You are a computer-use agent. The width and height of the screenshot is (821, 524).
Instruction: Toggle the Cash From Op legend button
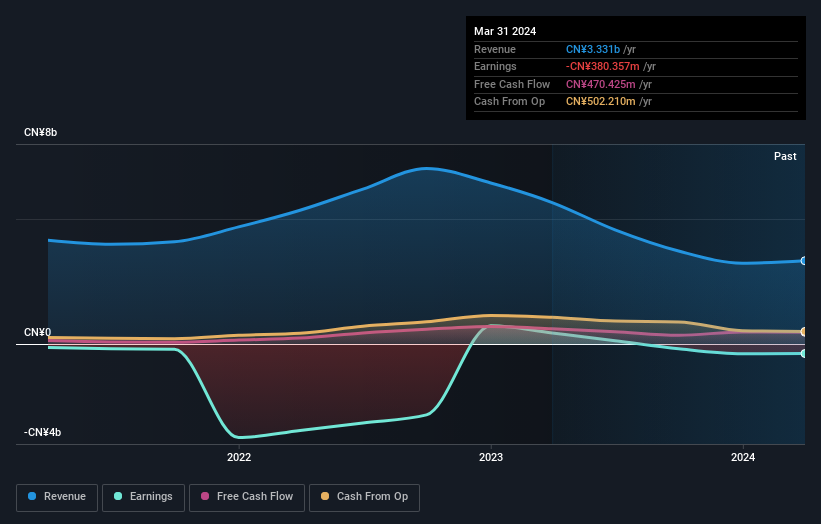click(x=364, y=497)
